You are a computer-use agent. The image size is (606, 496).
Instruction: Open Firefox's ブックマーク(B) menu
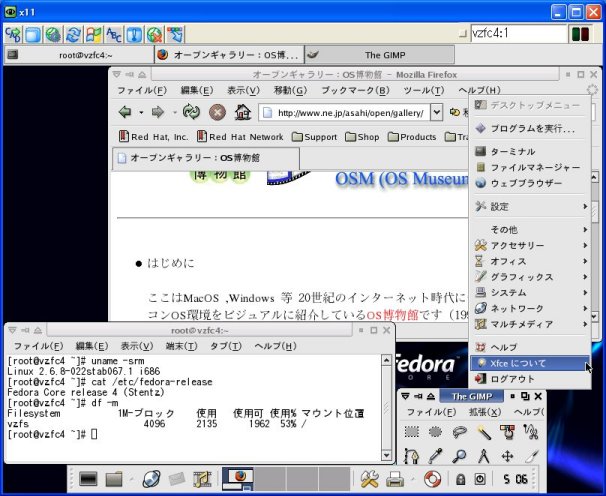355,90
